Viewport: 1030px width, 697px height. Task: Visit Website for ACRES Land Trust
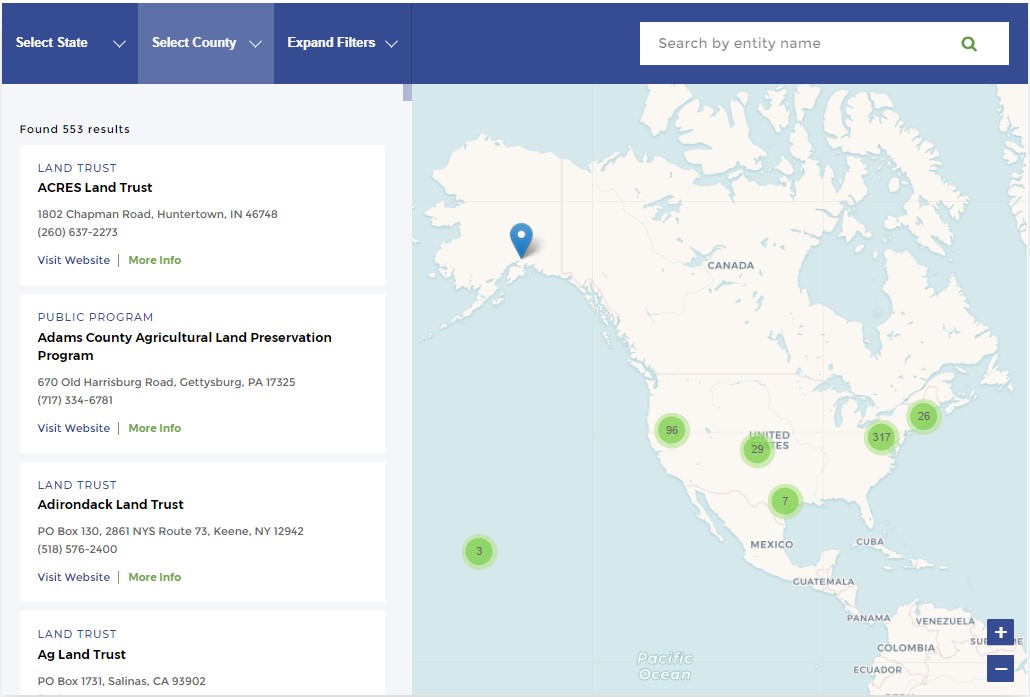(74, 260)
